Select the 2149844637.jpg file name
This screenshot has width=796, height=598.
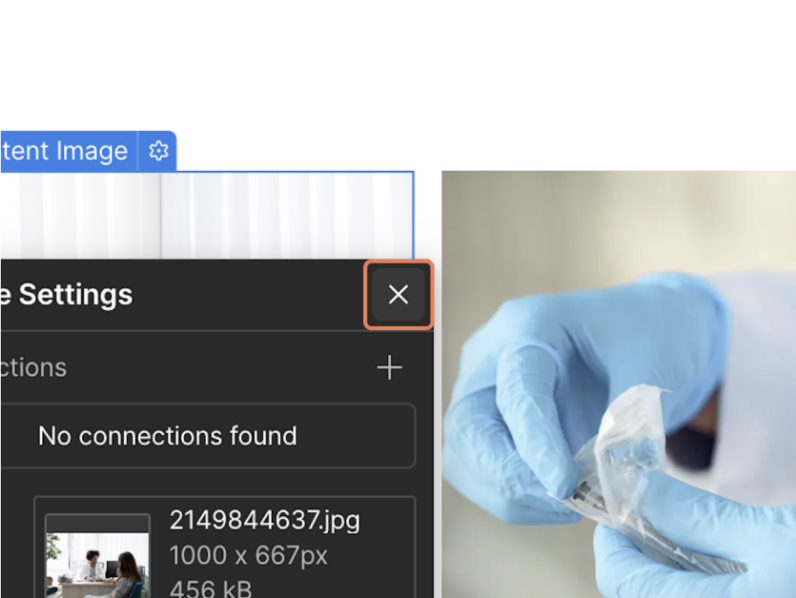click(264, 520)
